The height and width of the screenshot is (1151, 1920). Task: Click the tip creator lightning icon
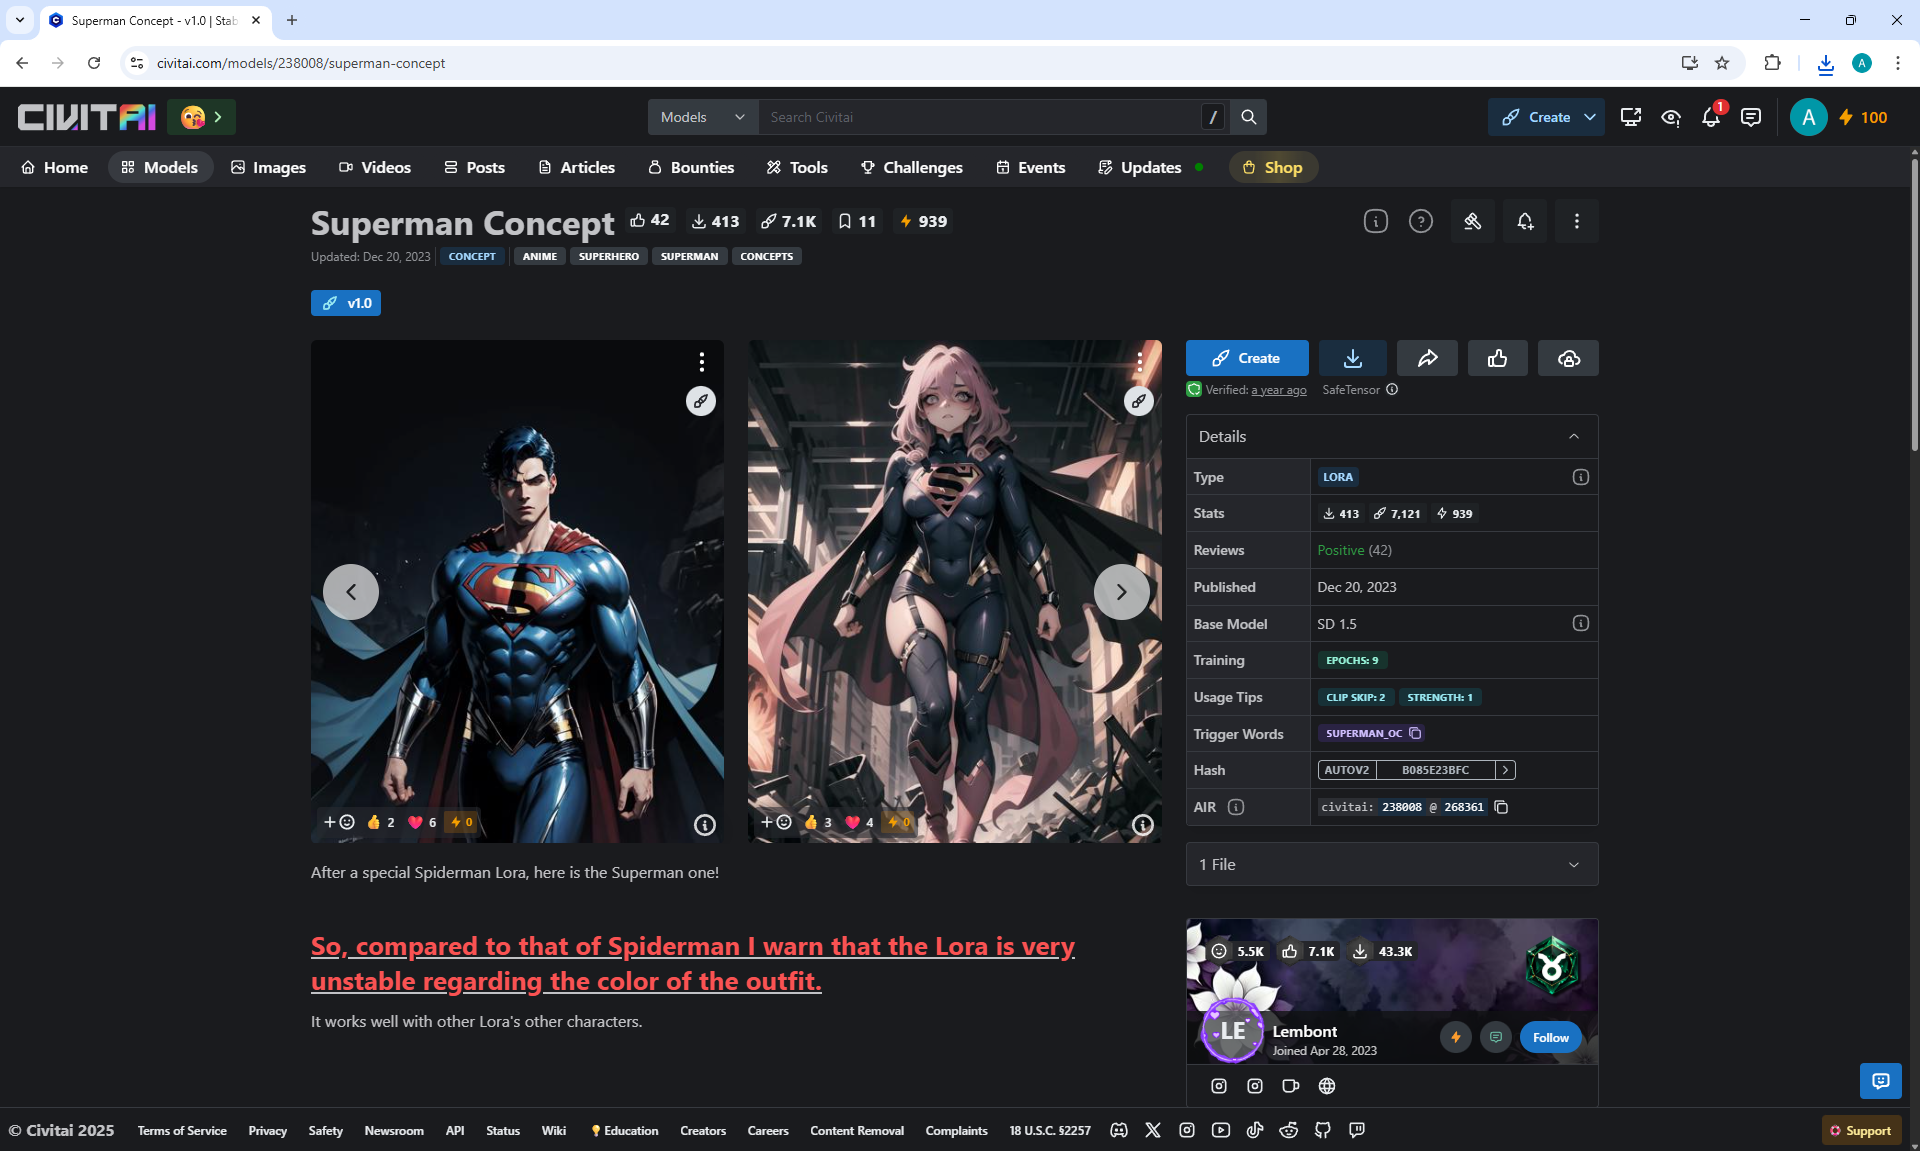(x=1455, y=1037)
